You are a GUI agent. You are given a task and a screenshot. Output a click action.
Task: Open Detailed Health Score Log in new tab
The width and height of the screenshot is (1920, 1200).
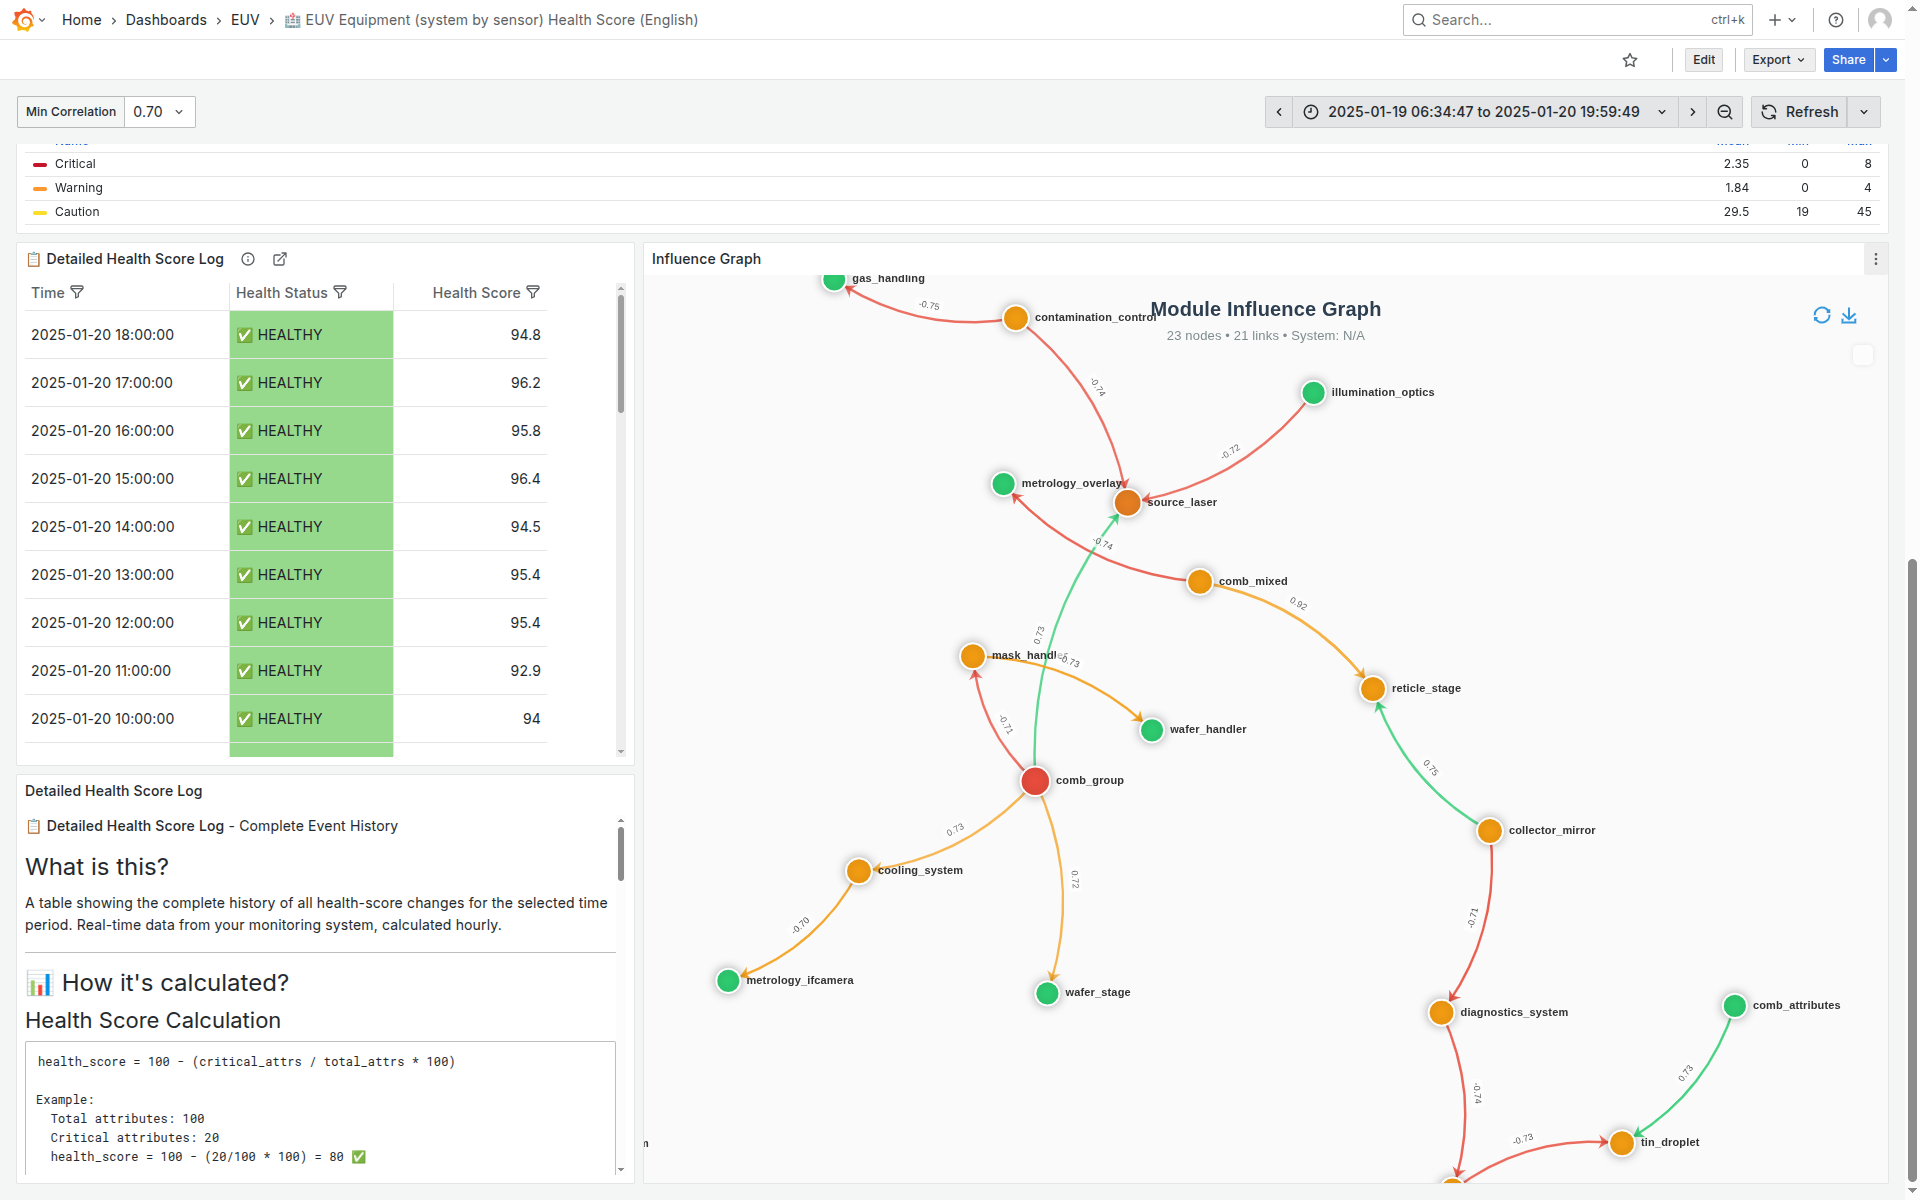(280, 259)
